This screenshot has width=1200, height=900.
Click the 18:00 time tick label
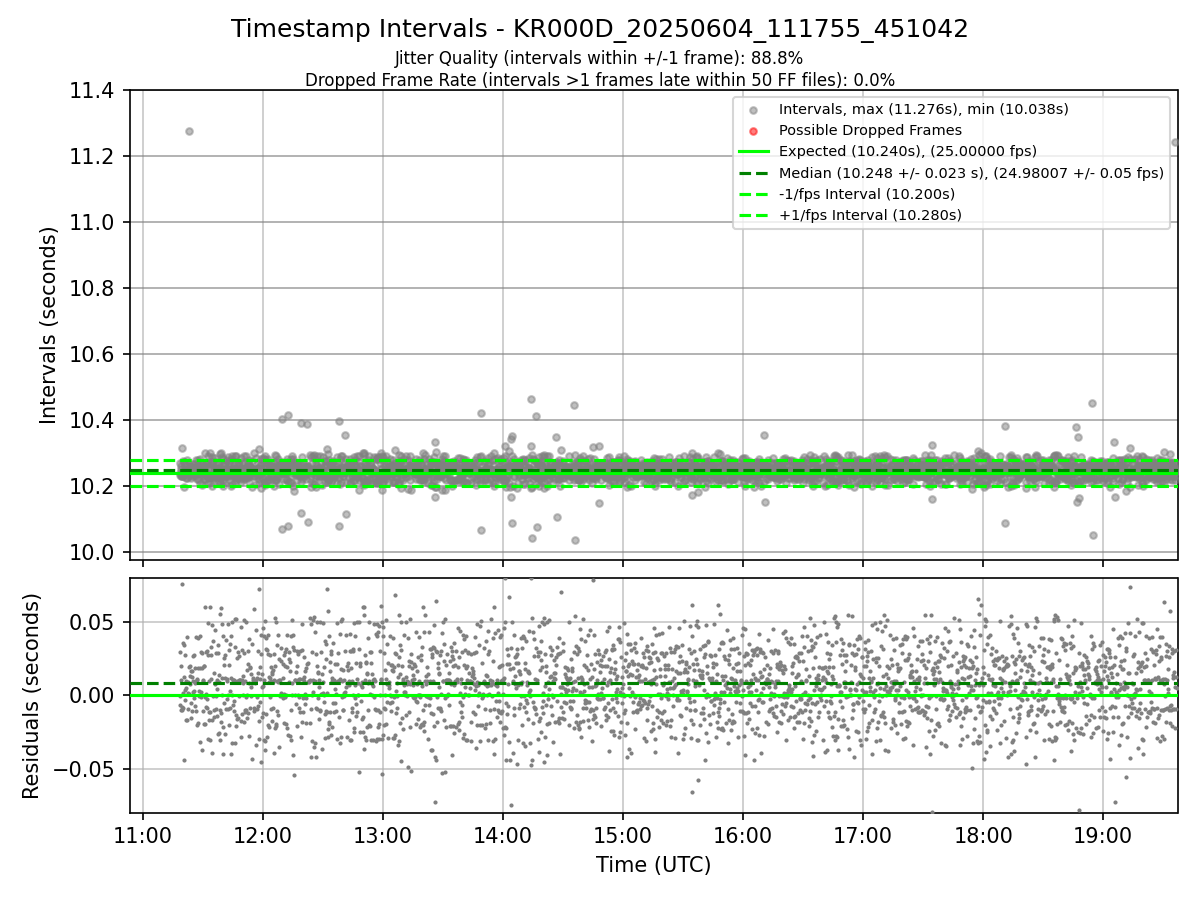pos(983,836)
